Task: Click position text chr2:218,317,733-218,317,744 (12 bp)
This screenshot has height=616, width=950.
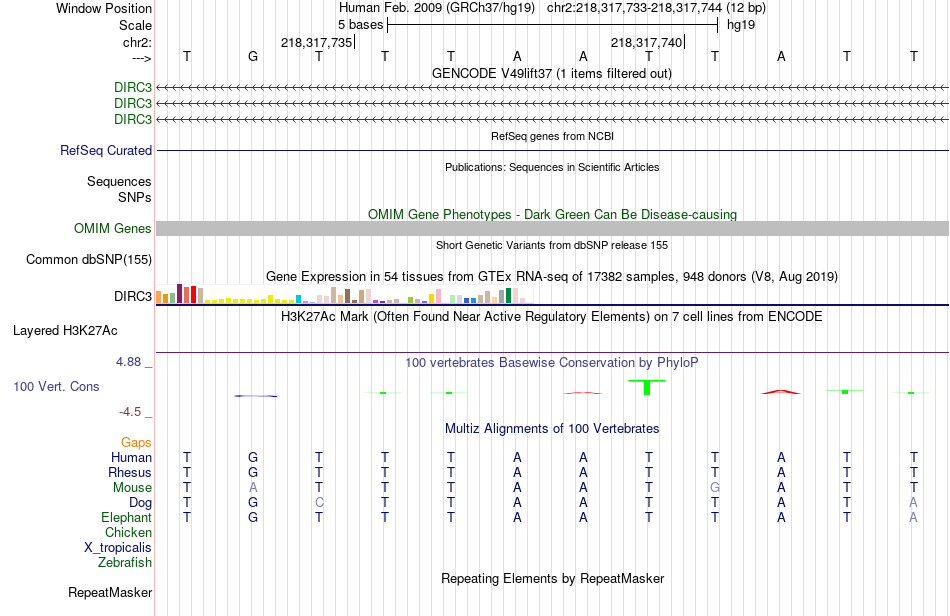Action: 656,8
